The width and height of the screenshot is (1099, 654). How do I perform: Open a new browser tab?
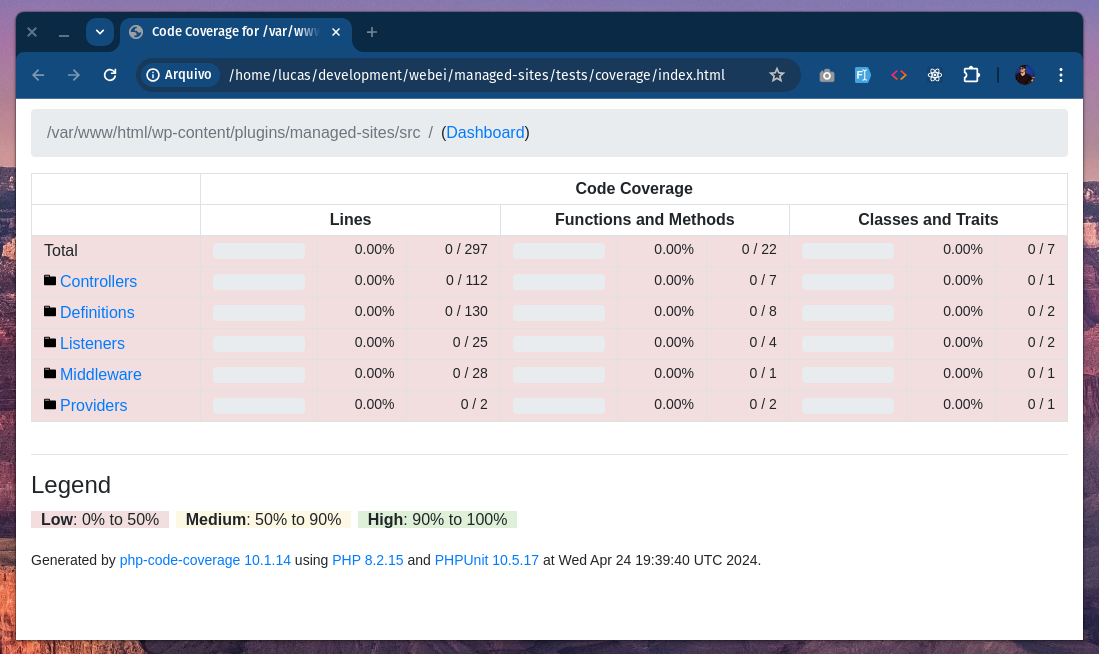(x=372, y=32)
